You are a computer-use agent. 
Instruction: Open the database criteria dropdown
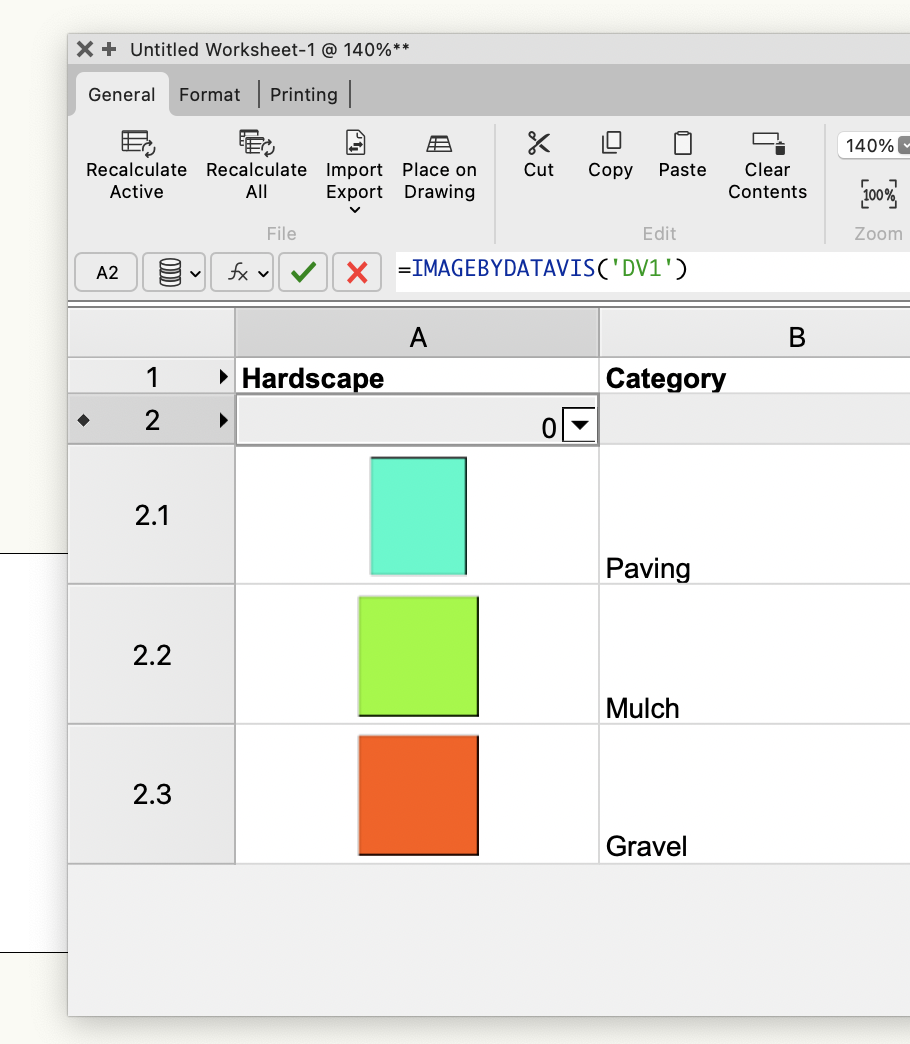(174, 272)
